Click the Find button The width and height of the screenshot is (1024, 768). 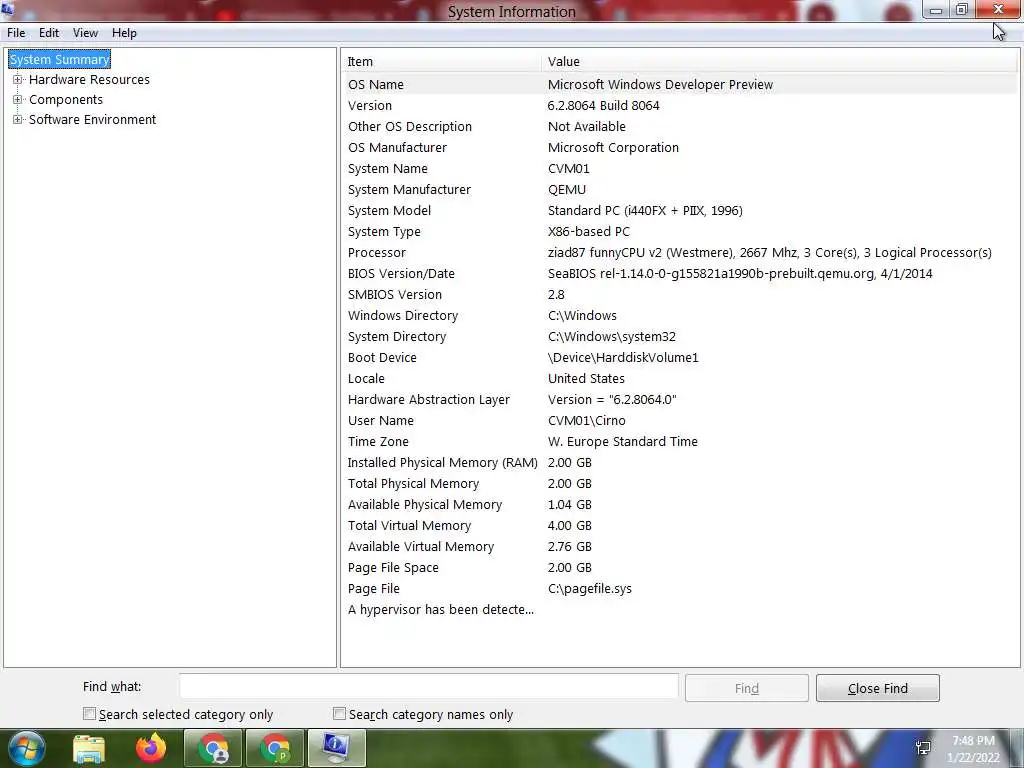[x=746, y=688]
